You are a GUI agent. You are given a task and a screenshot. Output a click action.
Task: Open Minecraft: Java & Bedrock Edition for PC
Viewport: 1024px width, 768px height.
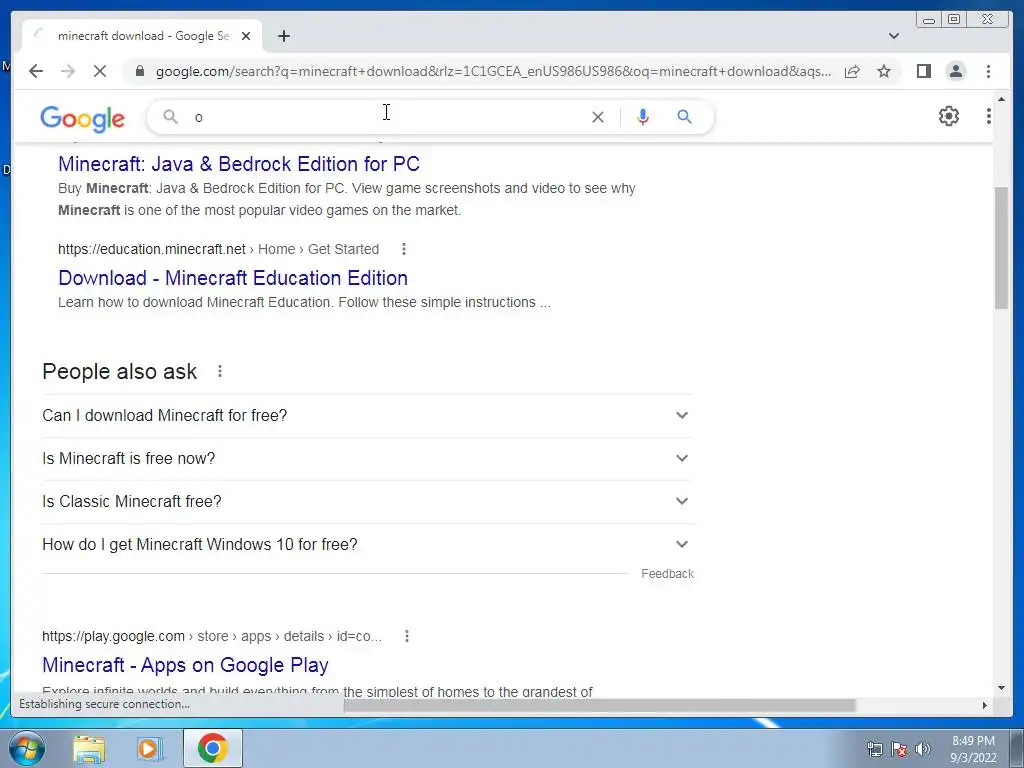coord(239,164)
